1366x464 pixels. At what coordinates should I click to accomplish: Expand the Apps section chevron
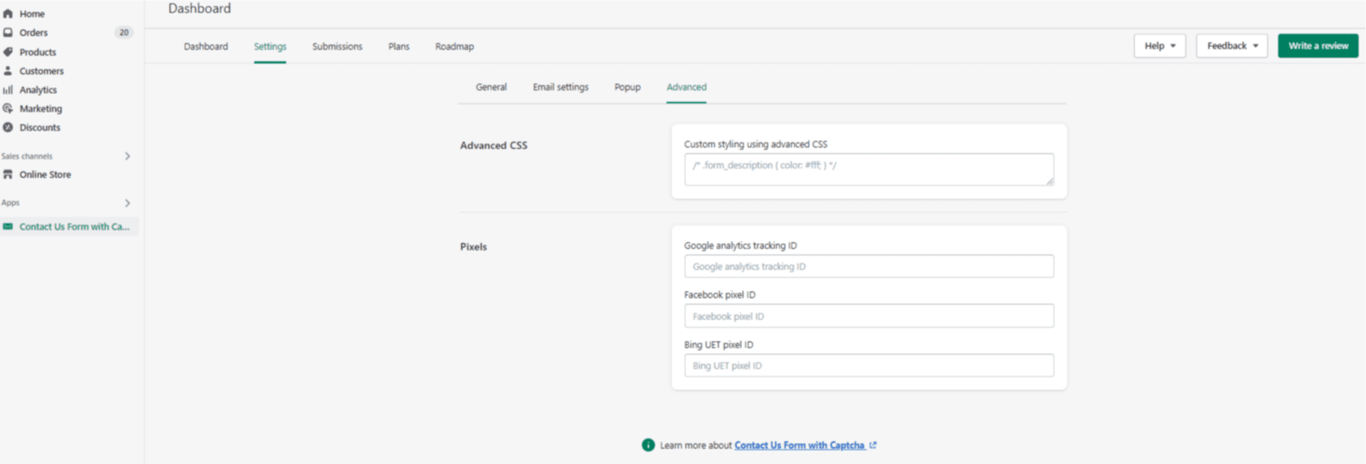[127, 203]
